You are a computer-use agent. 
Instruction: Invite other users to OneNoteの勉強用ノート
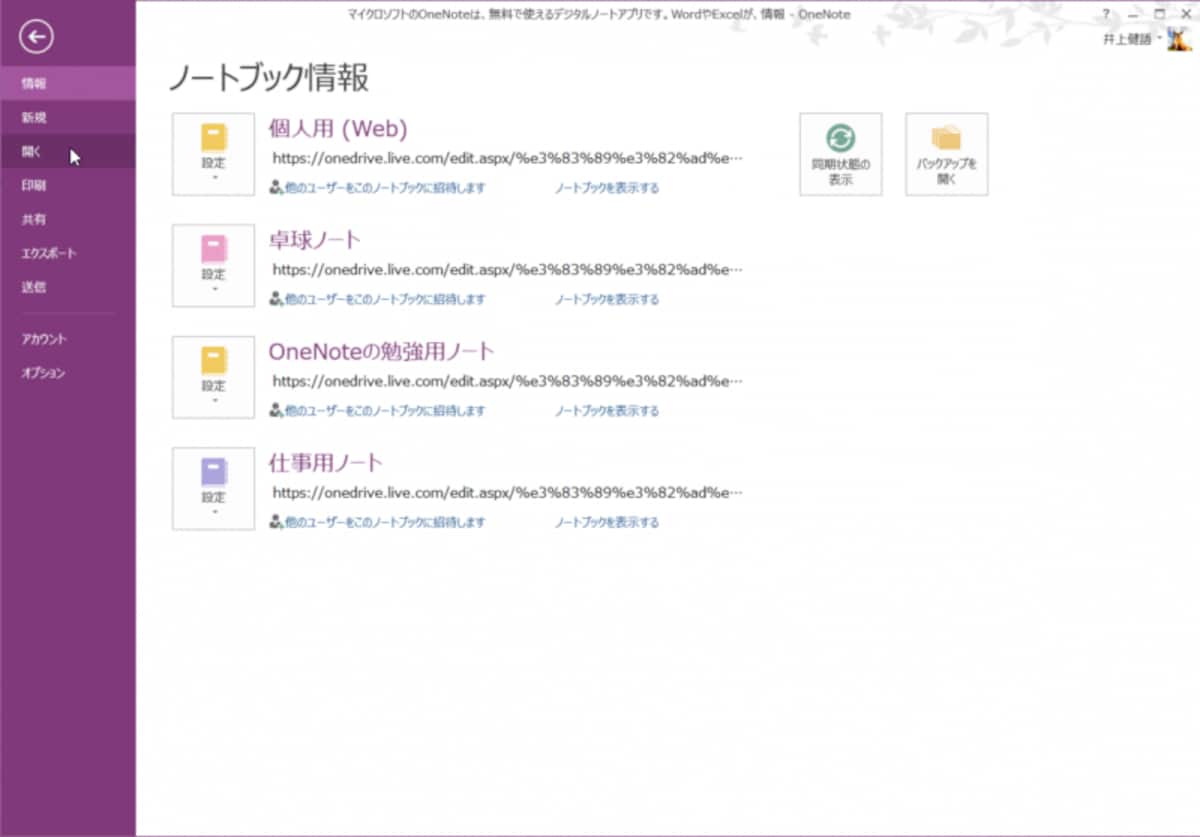tap(377, 411)
